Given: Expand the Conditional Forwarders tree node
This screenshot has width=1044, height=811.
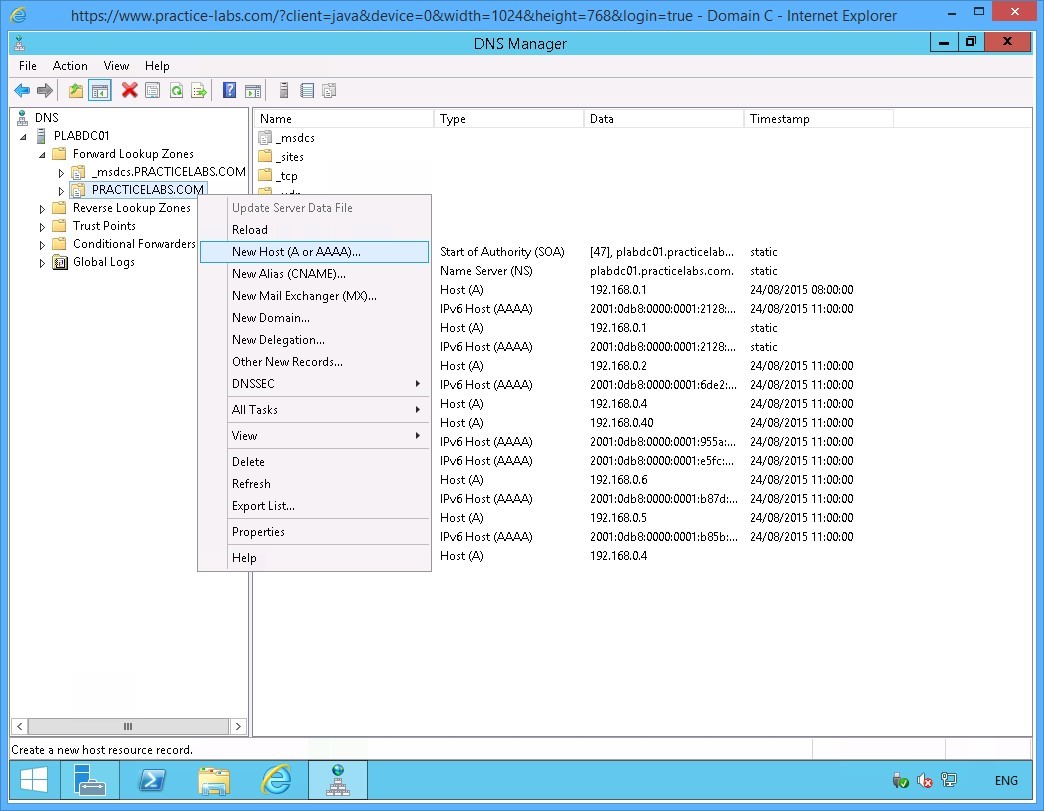Looking at the screenshot, I should click(42, 245).
